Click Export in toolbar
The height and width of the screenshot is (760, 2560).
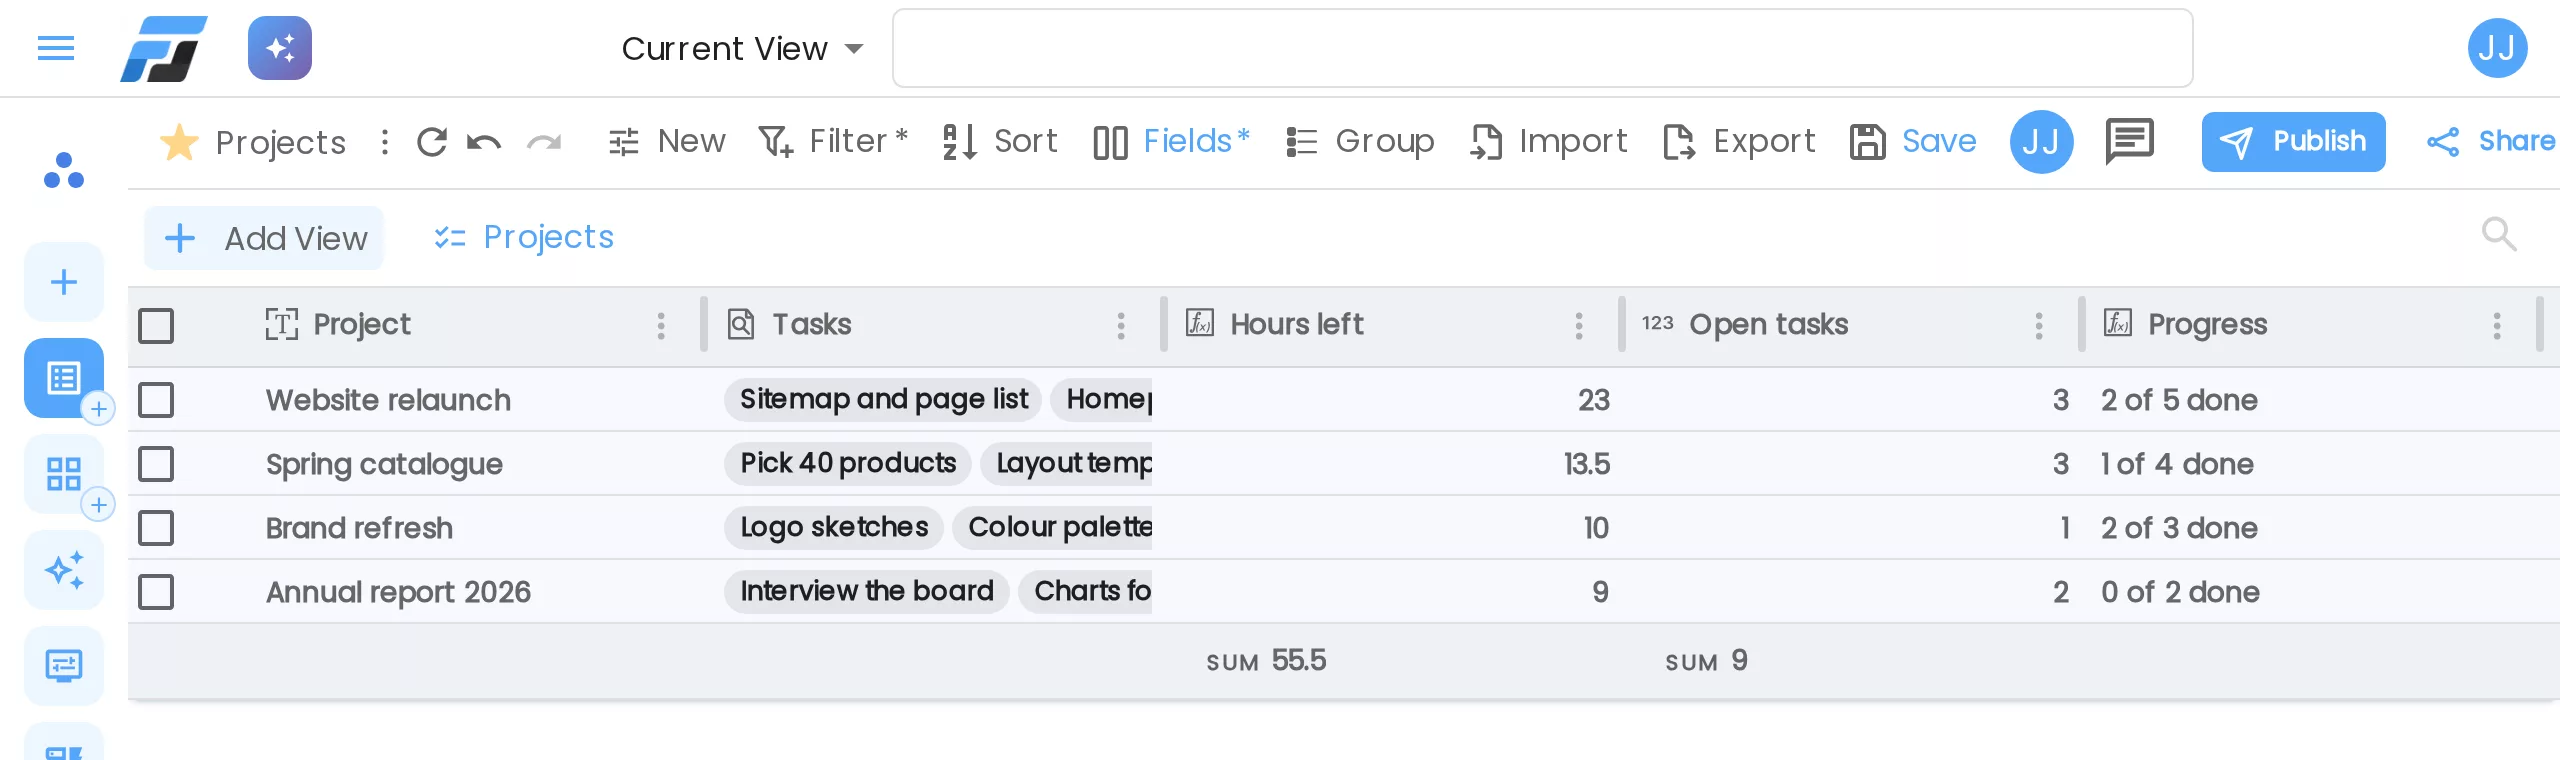click(x=1739, y=141)
